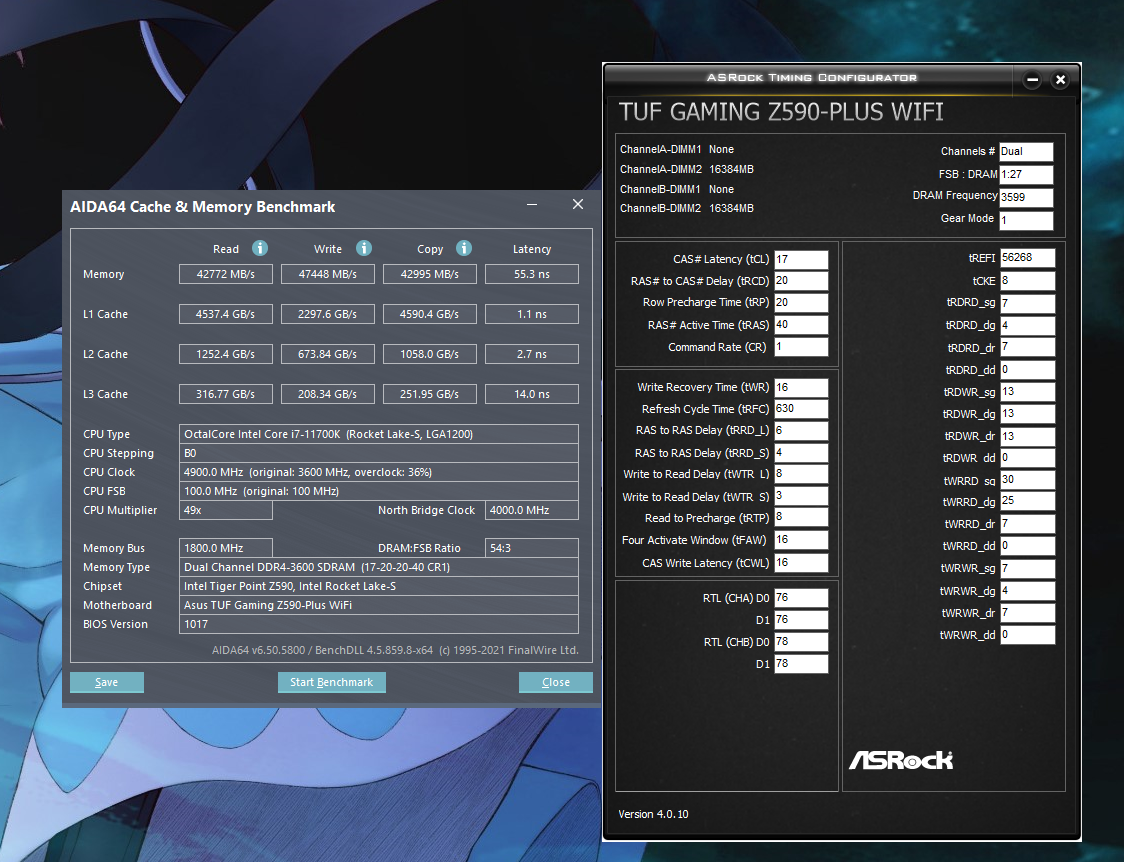Click the Memory Type field

(378, 567)
